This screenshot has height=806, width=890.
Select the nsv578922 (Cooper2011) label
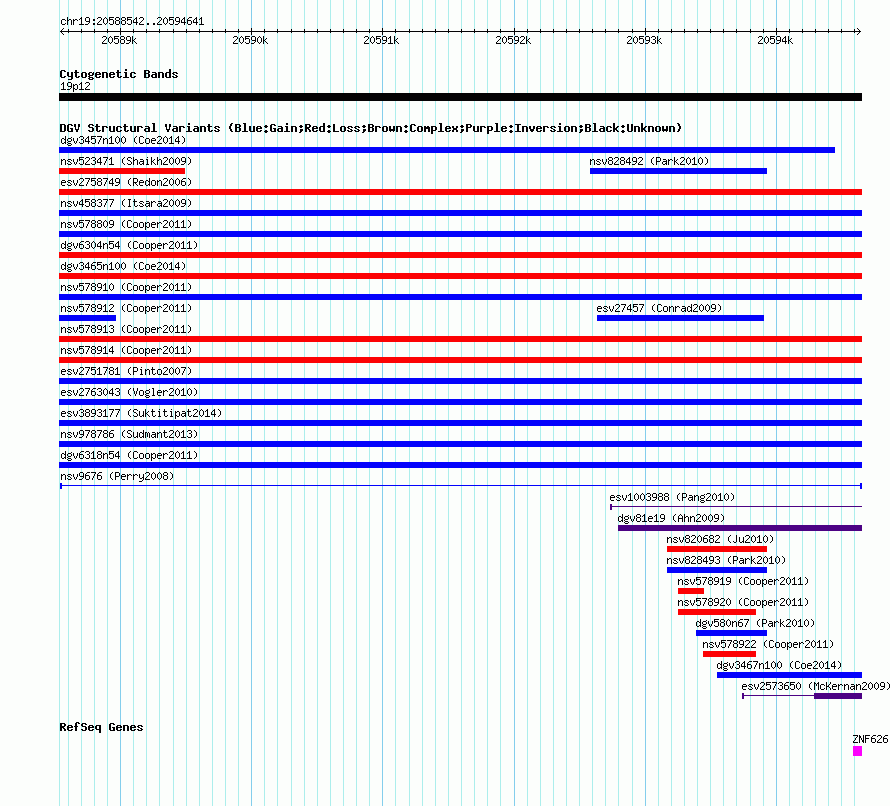click(x=768, y=644)
